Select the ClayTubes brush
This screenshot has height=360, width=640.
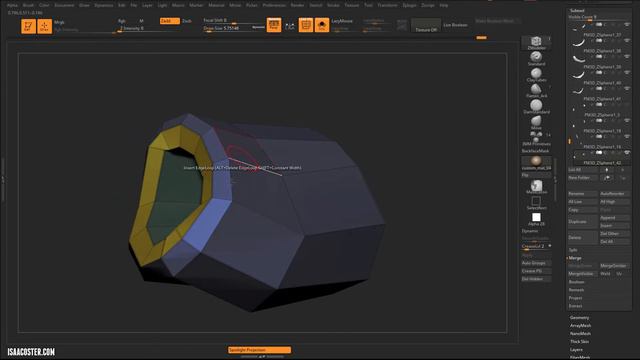[536, 75]
